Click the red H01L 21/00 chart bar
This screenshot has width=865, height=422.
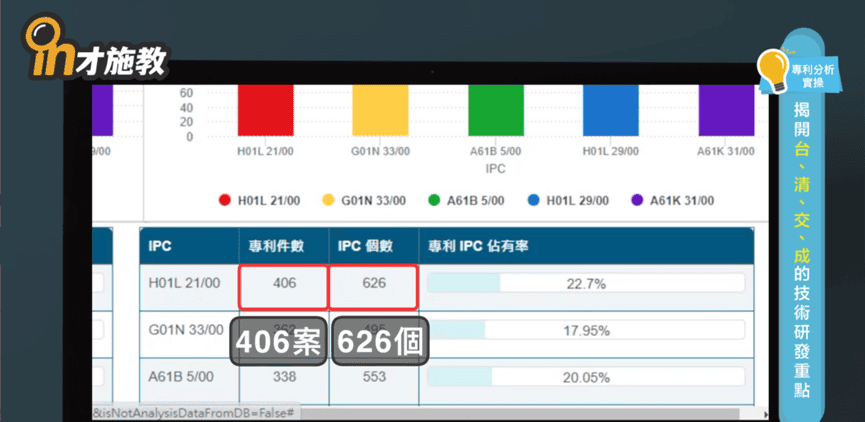tap(265, 110)
